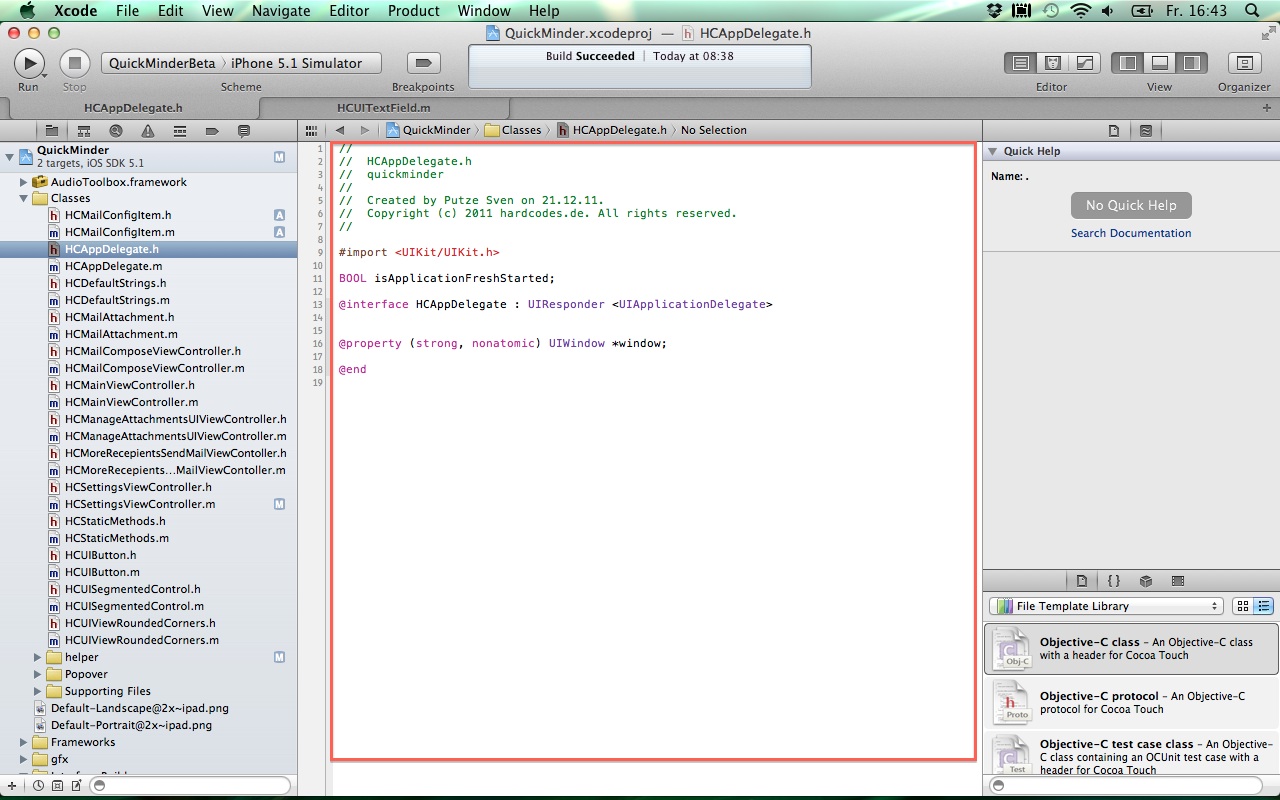Go back in editor history

(x=340, y=130)
